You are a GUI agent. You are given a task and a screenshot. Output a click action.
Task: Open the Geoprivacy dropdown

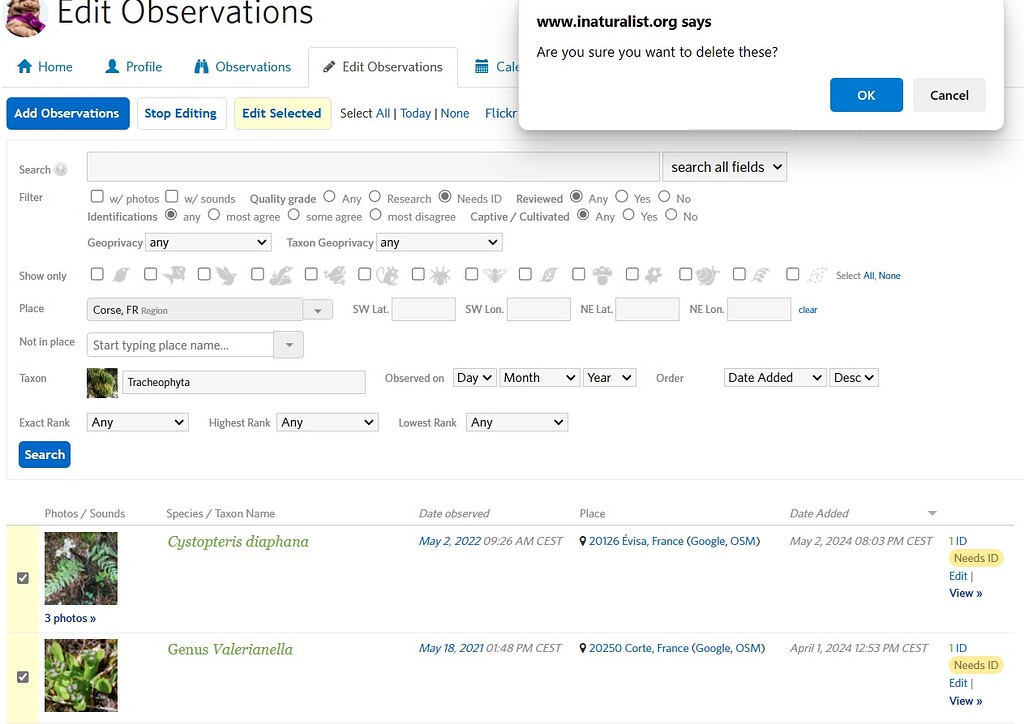(207, 242)
